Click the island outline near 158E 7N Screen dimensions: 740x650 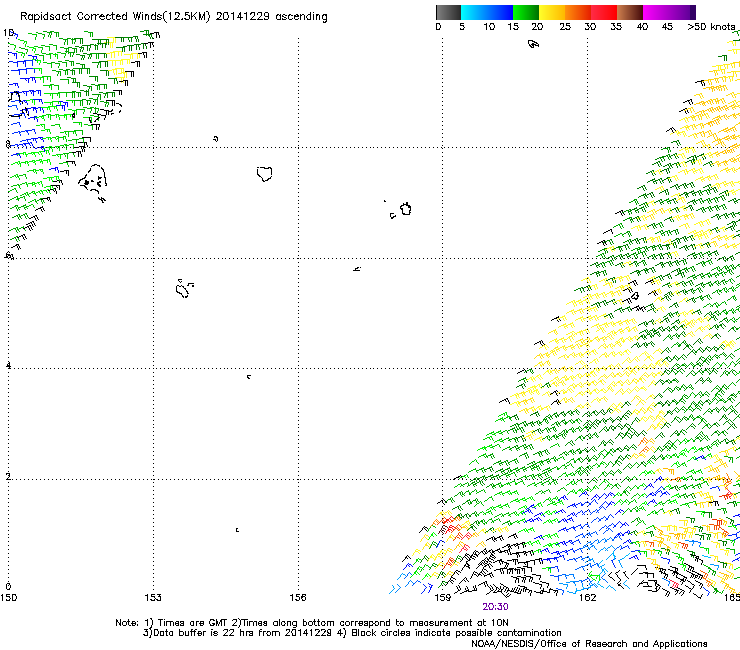click(x=405, y=209)
